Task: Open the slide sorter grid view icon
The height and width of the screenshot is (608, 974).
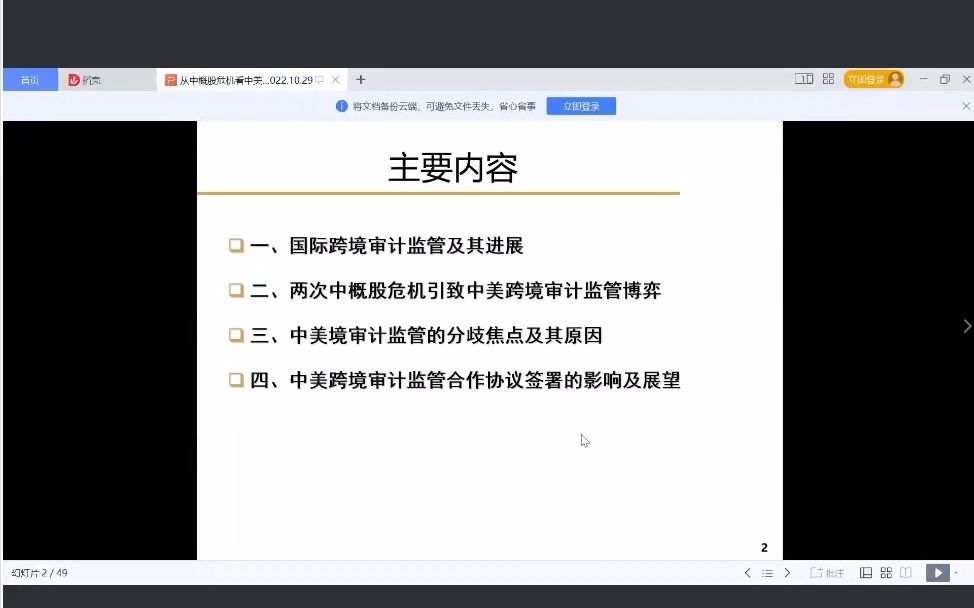Action: coord(888,572)
